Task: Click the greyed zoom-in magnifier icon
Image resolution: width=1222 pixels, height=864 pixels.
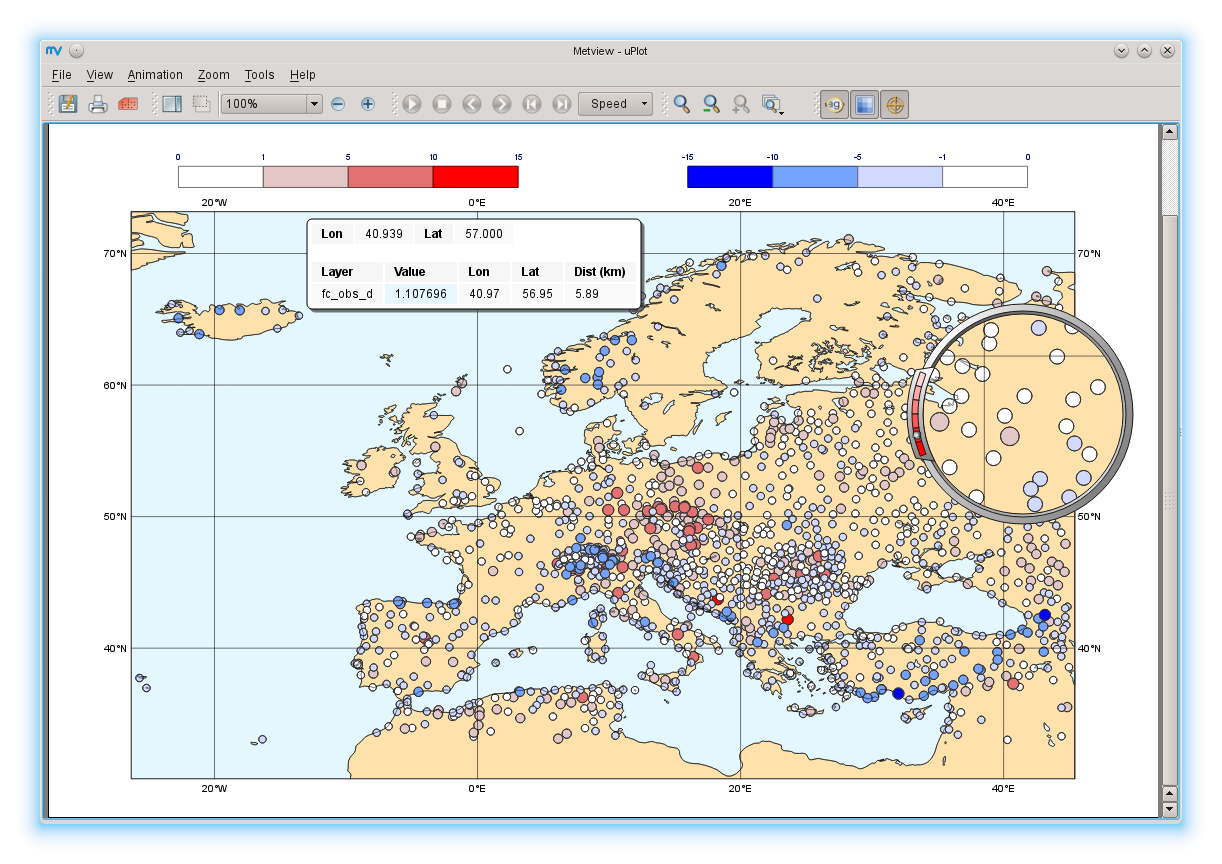Action: tap(742, 103)
